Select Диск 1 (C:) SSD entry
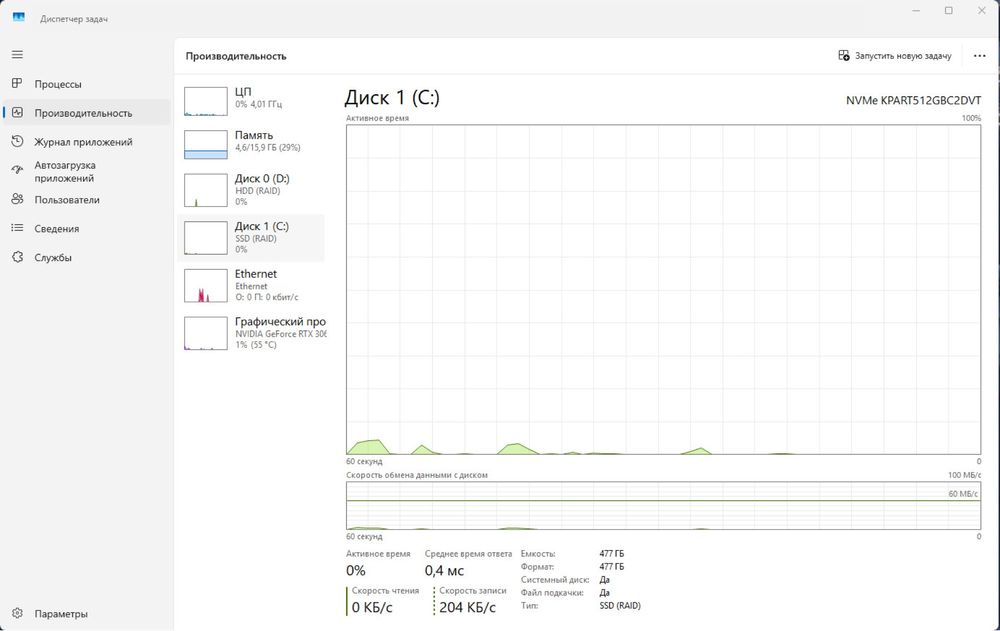This screenshot has width=1000, height=631. point(251,237)
